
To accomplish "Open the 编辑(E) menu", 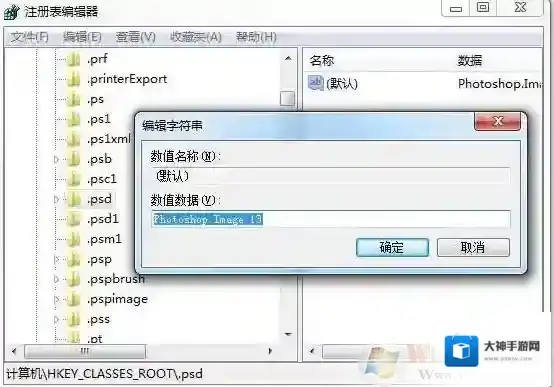I will click(x=82, y=37).
